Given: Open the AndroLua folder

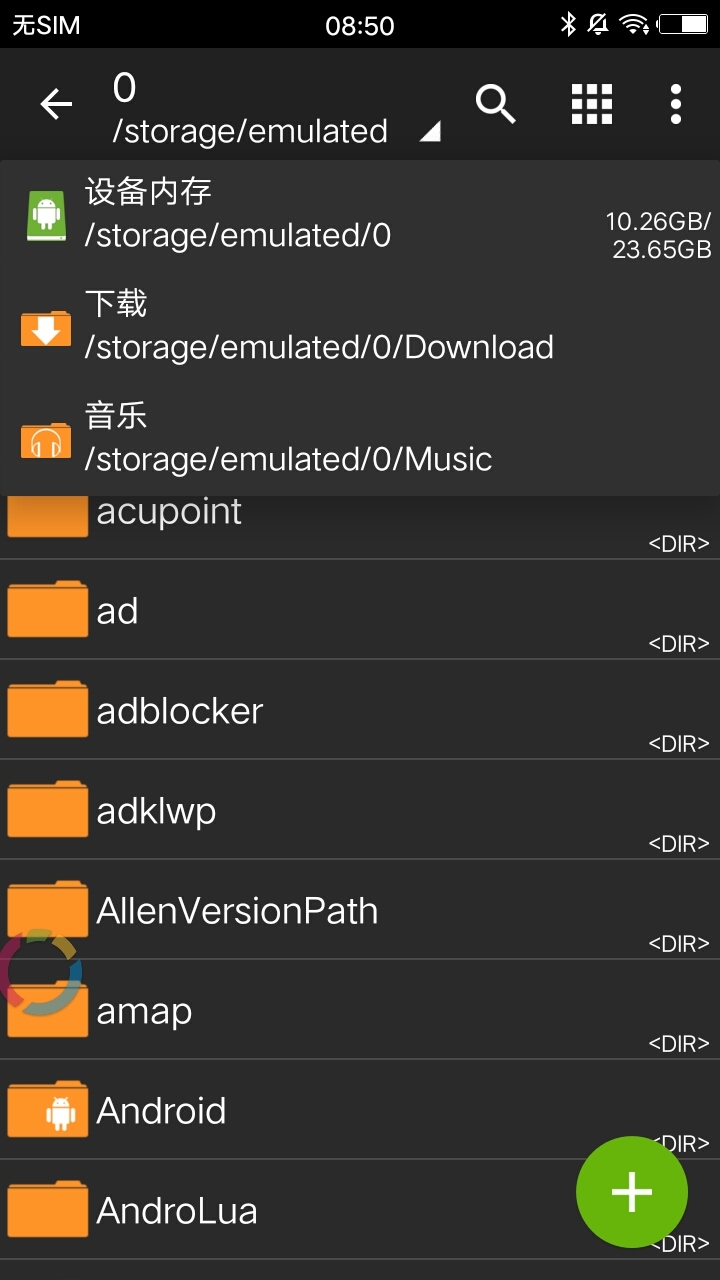Looking at the screenshot, I should pos(177,1211).
